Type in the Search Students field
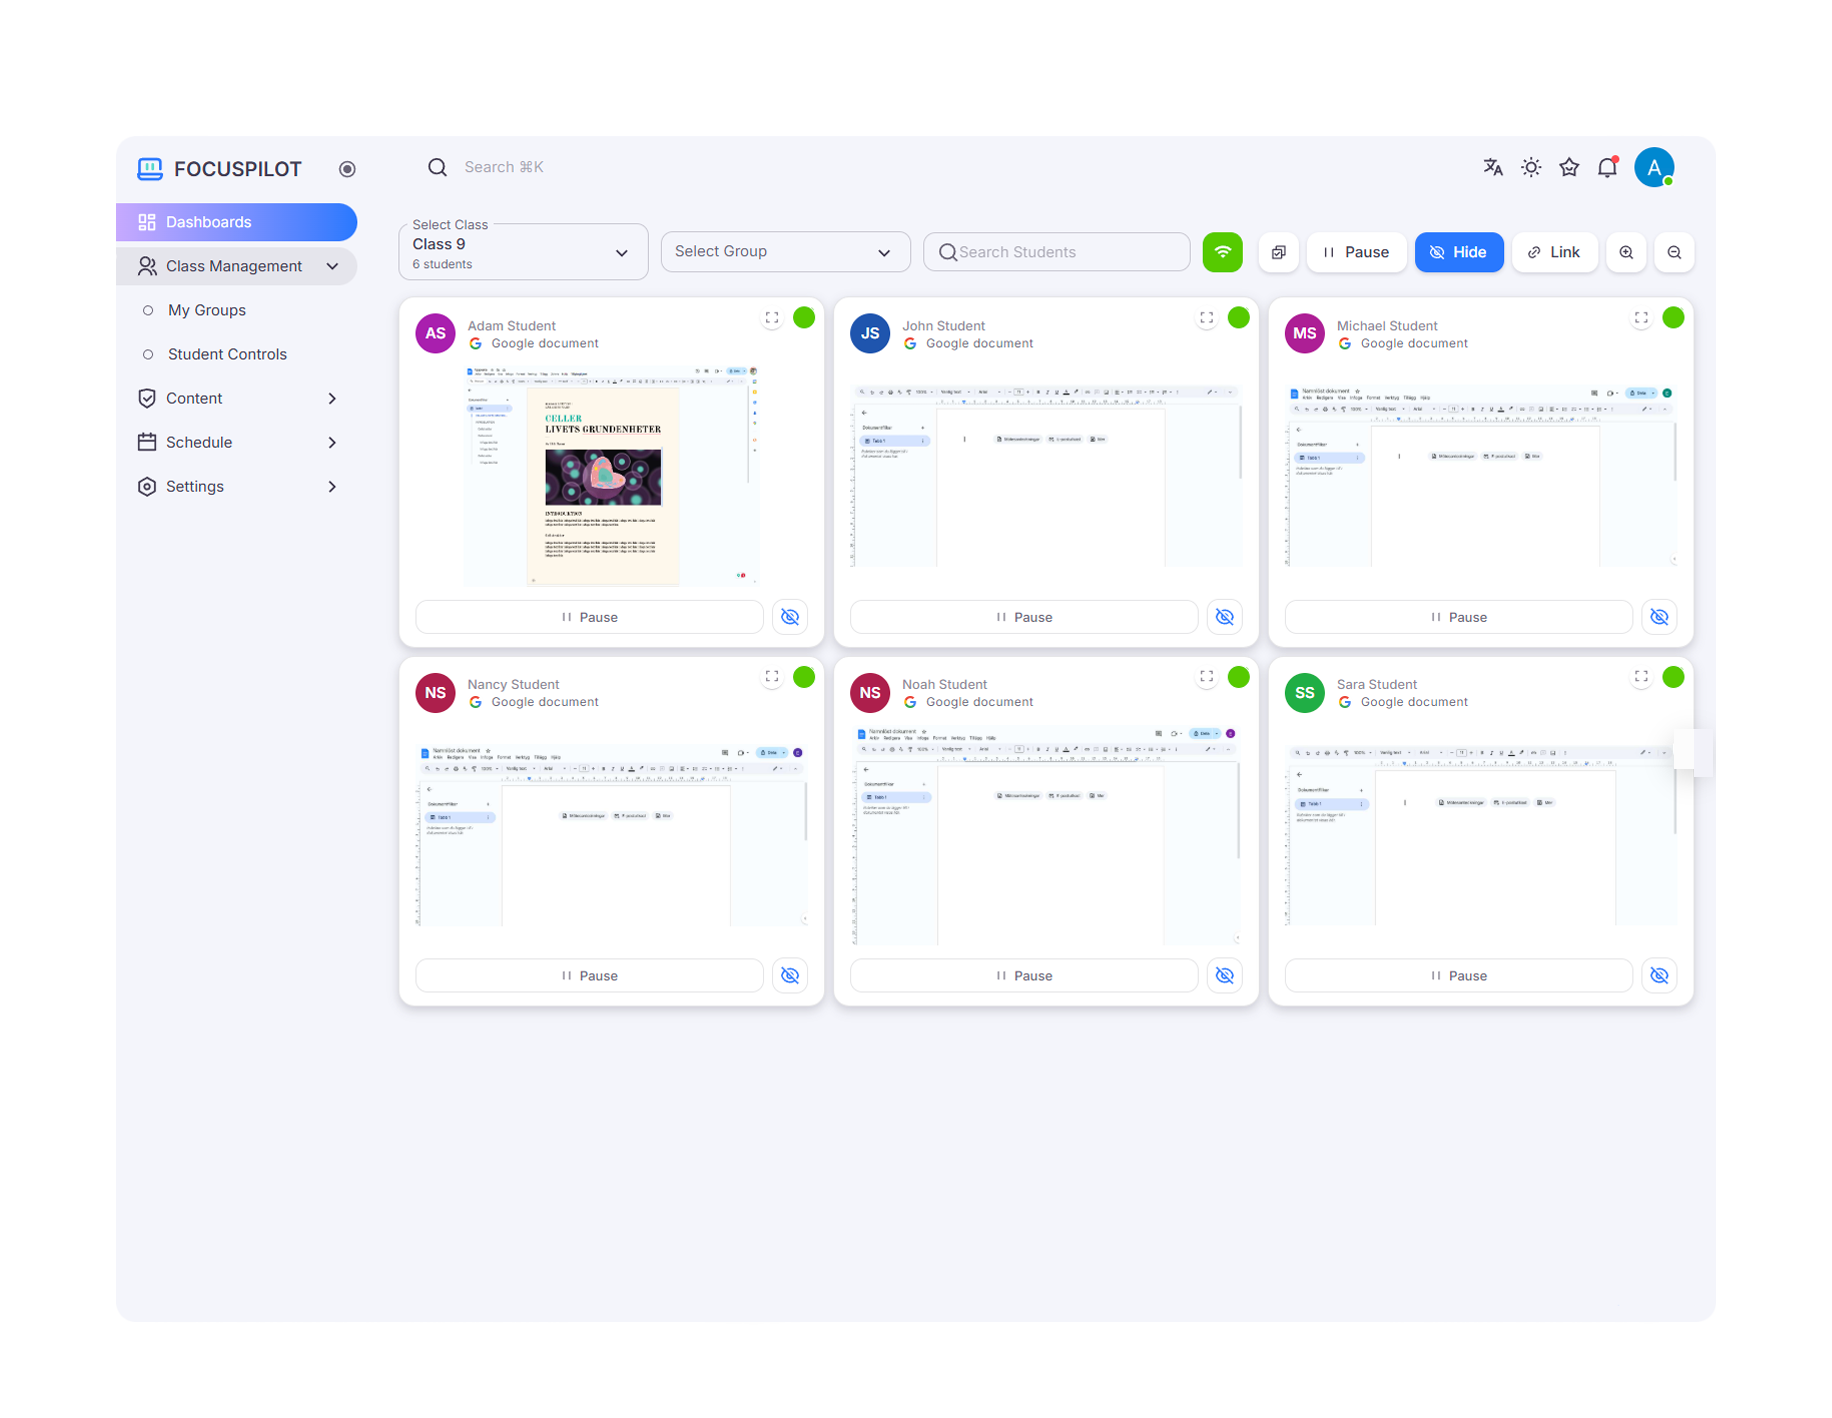 pos(1056,251)
